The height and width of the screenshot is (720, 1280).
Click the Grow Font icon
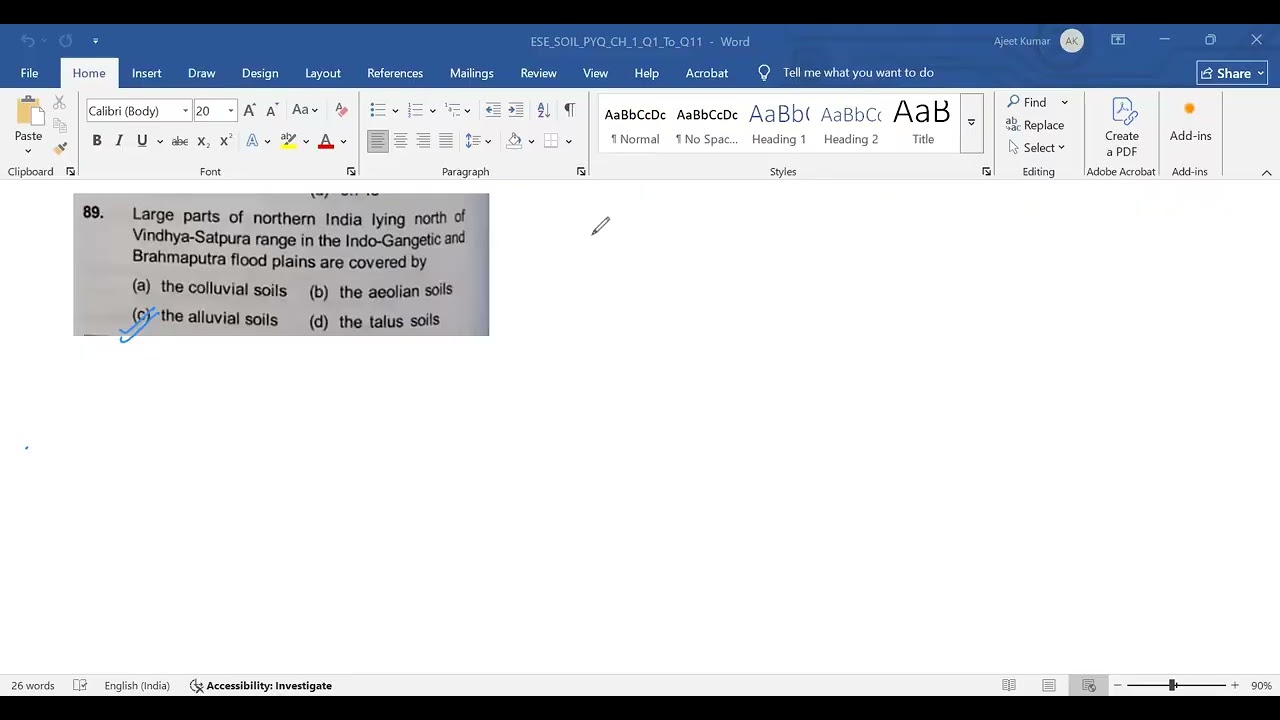coord(249,110)
